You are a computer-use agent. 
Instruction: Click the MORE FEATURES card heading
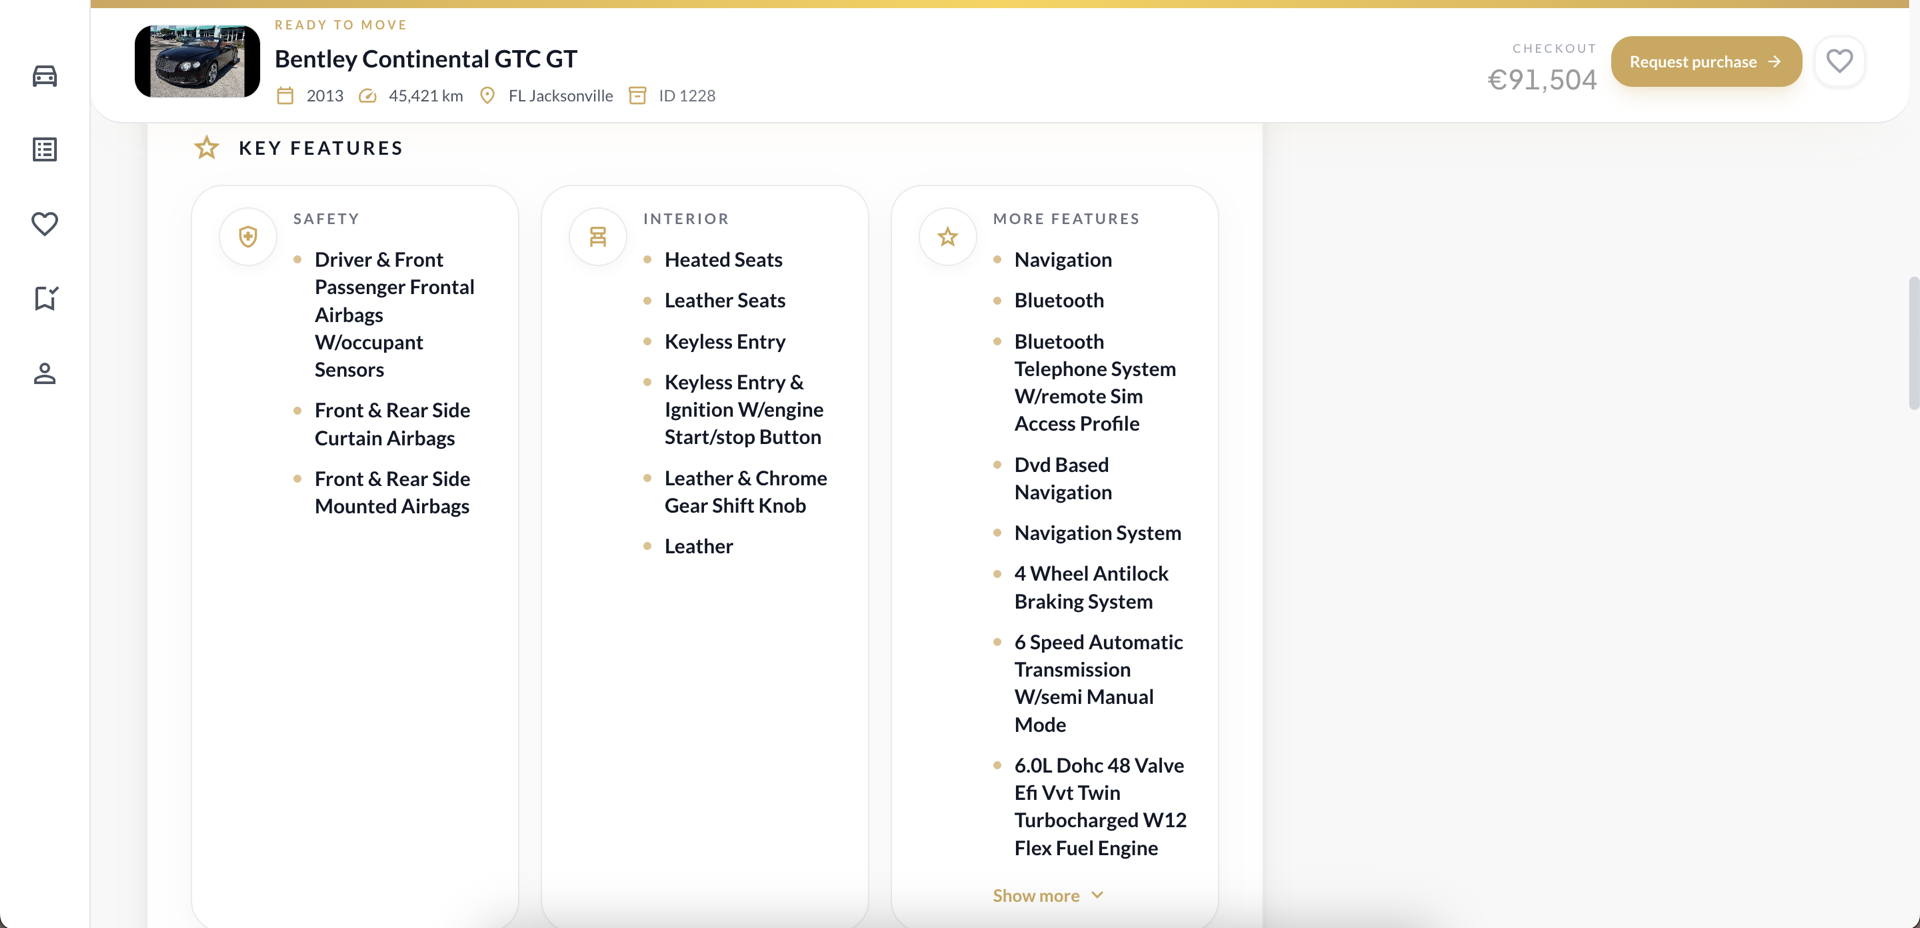(x=1066, y=219)
